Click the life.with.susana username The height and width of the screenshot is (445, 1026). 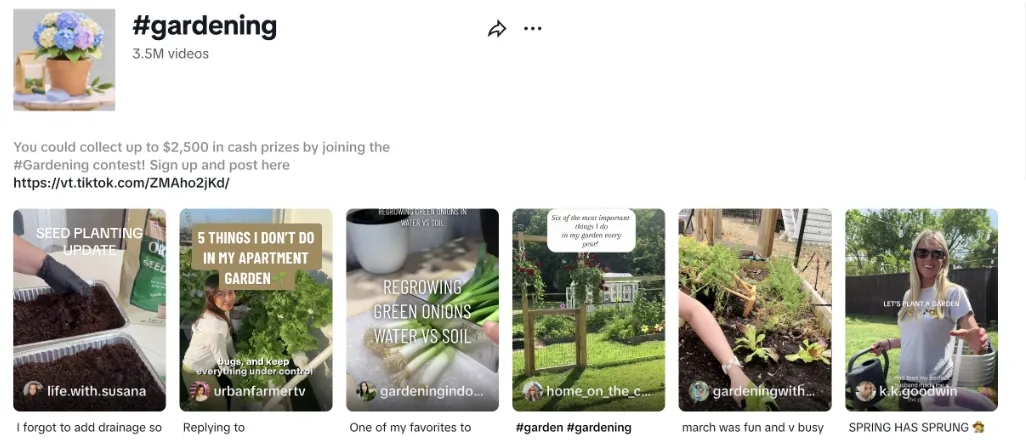tap(97, 391)
